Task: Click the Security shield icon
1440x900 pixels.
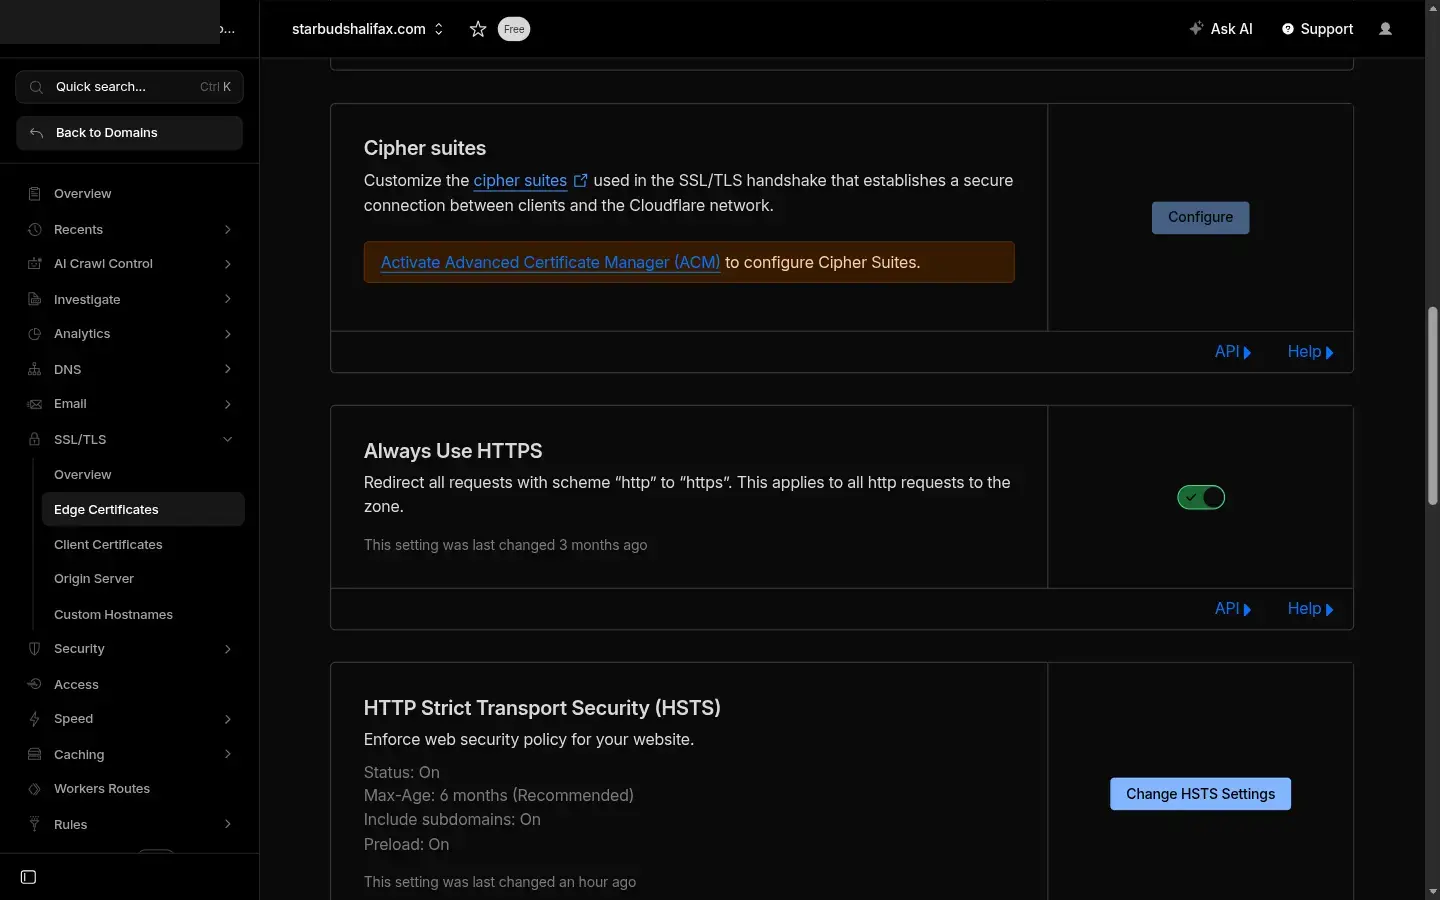Action: pyautogui.click(x=35, y=649)
